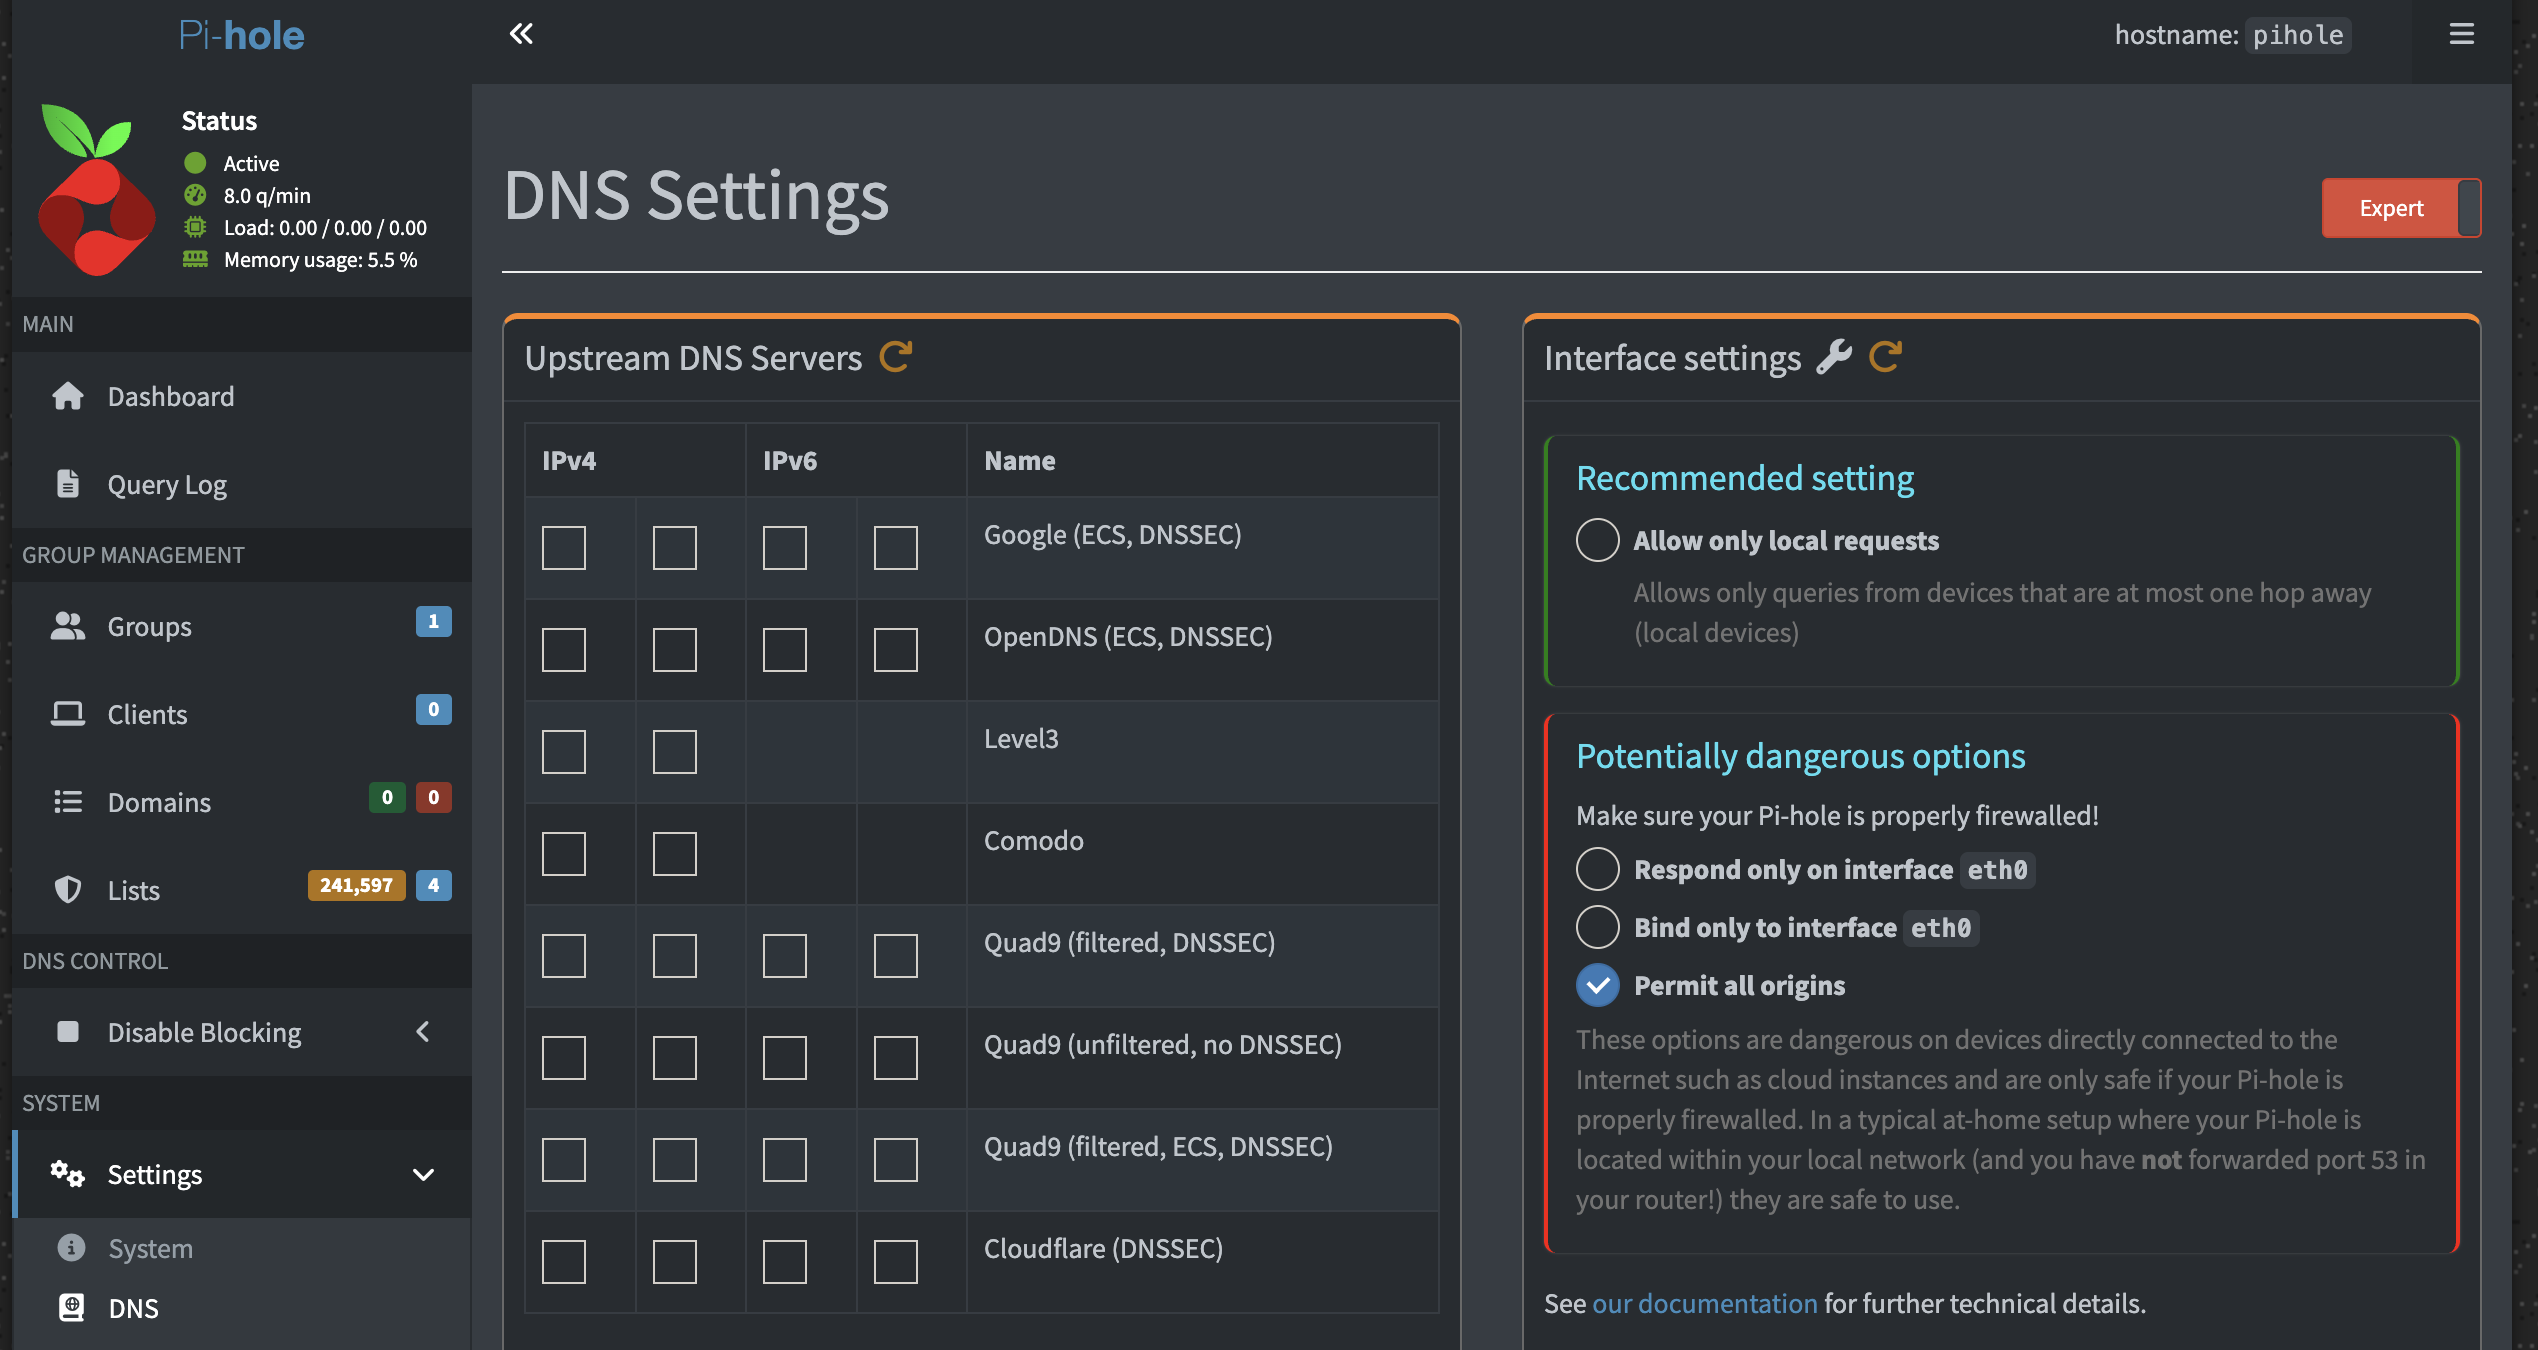2538x1350 pixels.
Task: Select Allow only local requests radio
Action: [1597, 540]
